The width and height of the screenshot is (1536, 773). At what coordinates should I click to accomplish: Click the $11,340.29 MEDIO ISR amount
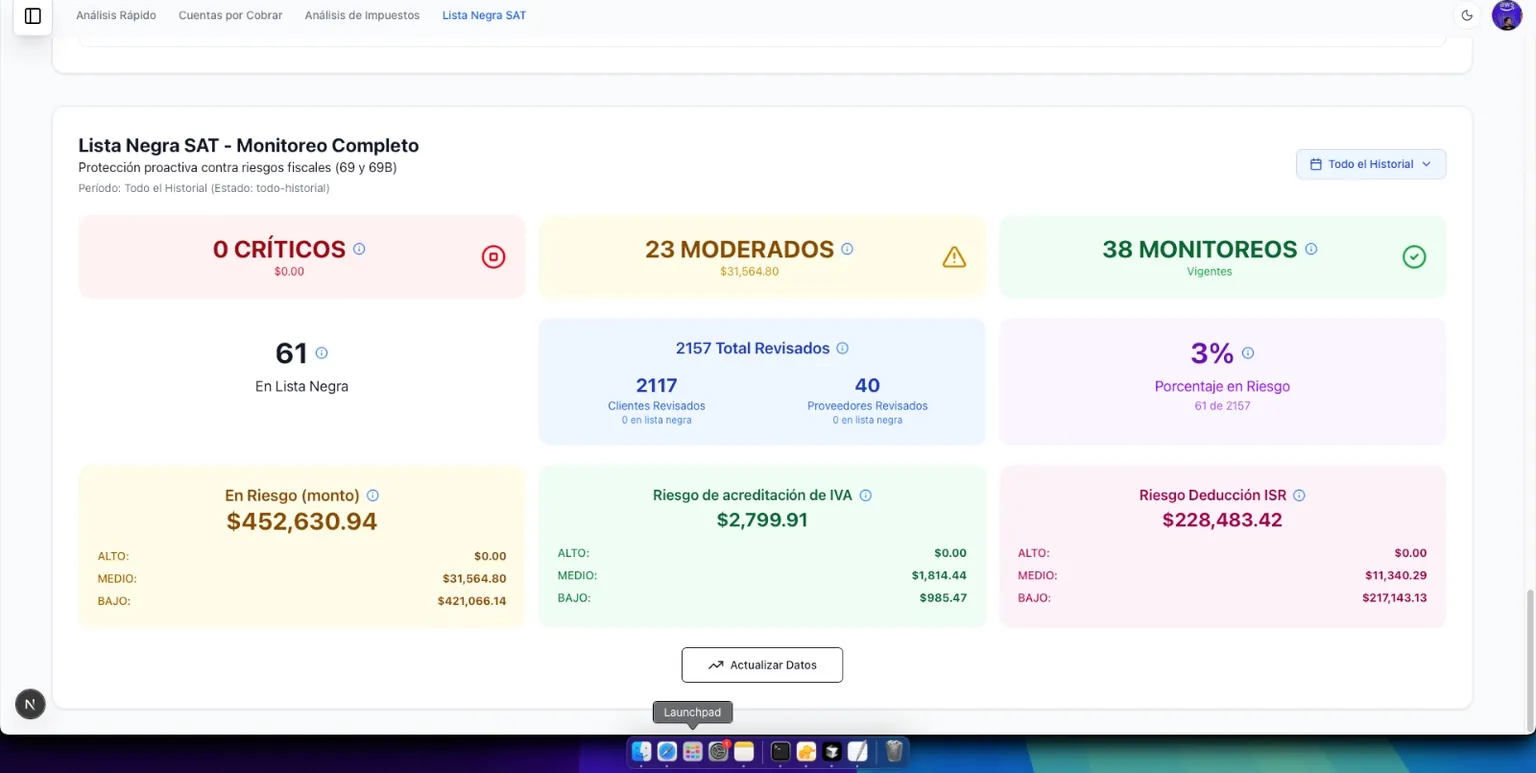click(1396, 575)
